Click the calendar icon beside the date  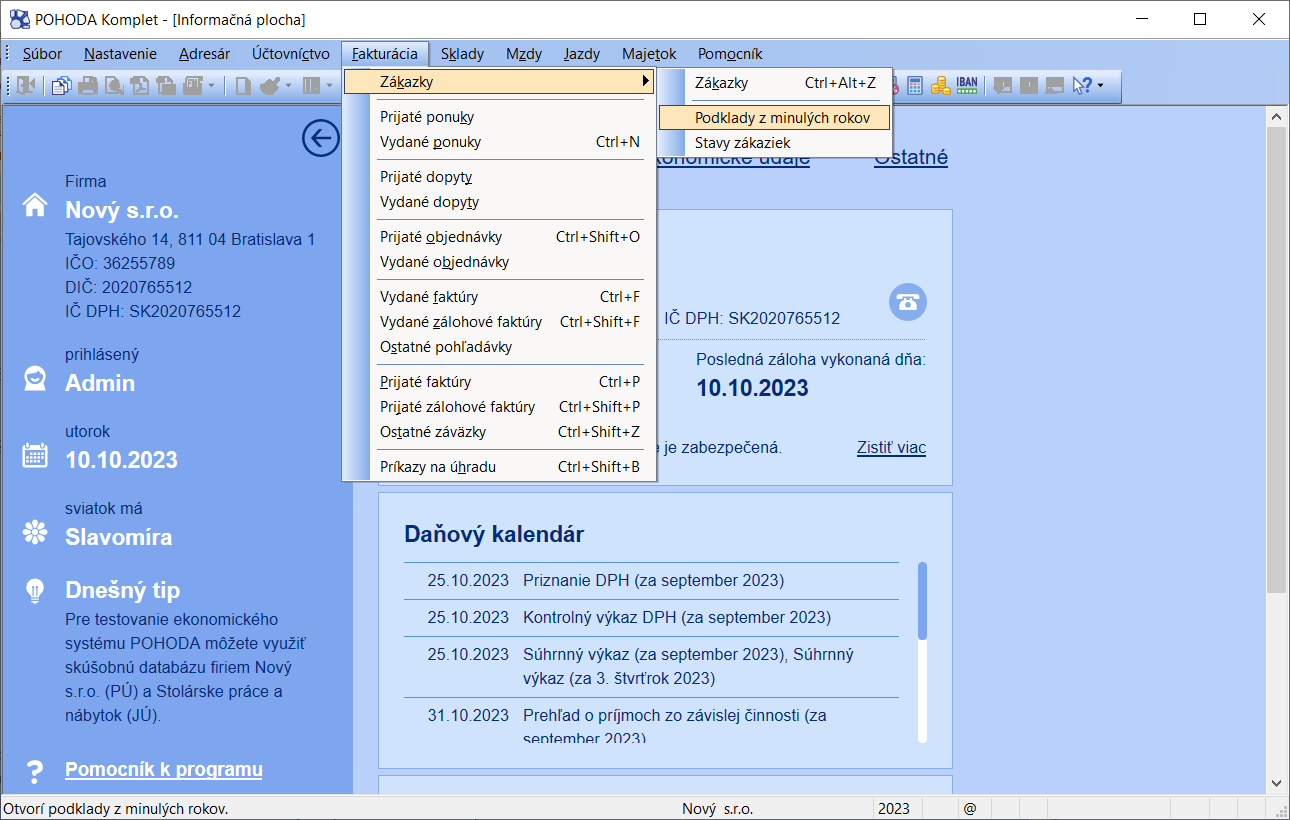click(35, 456)
